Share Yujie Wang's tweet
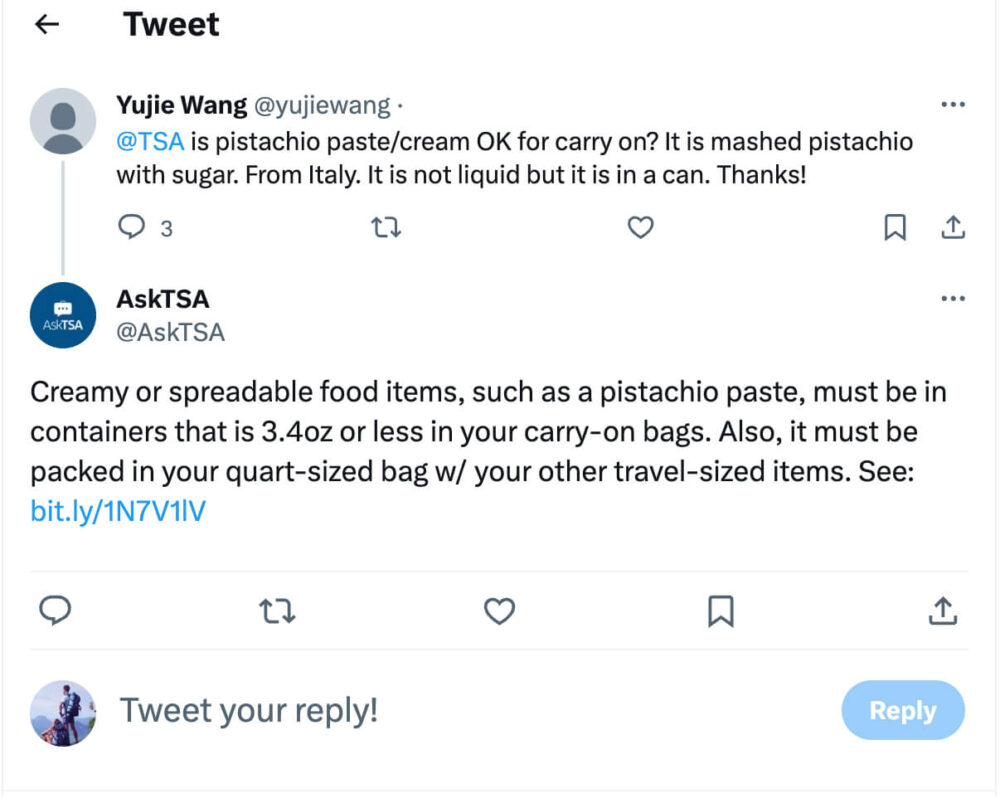Image resolution: width=1000 pixels, height=808 pixels. (x=953, y=228)
